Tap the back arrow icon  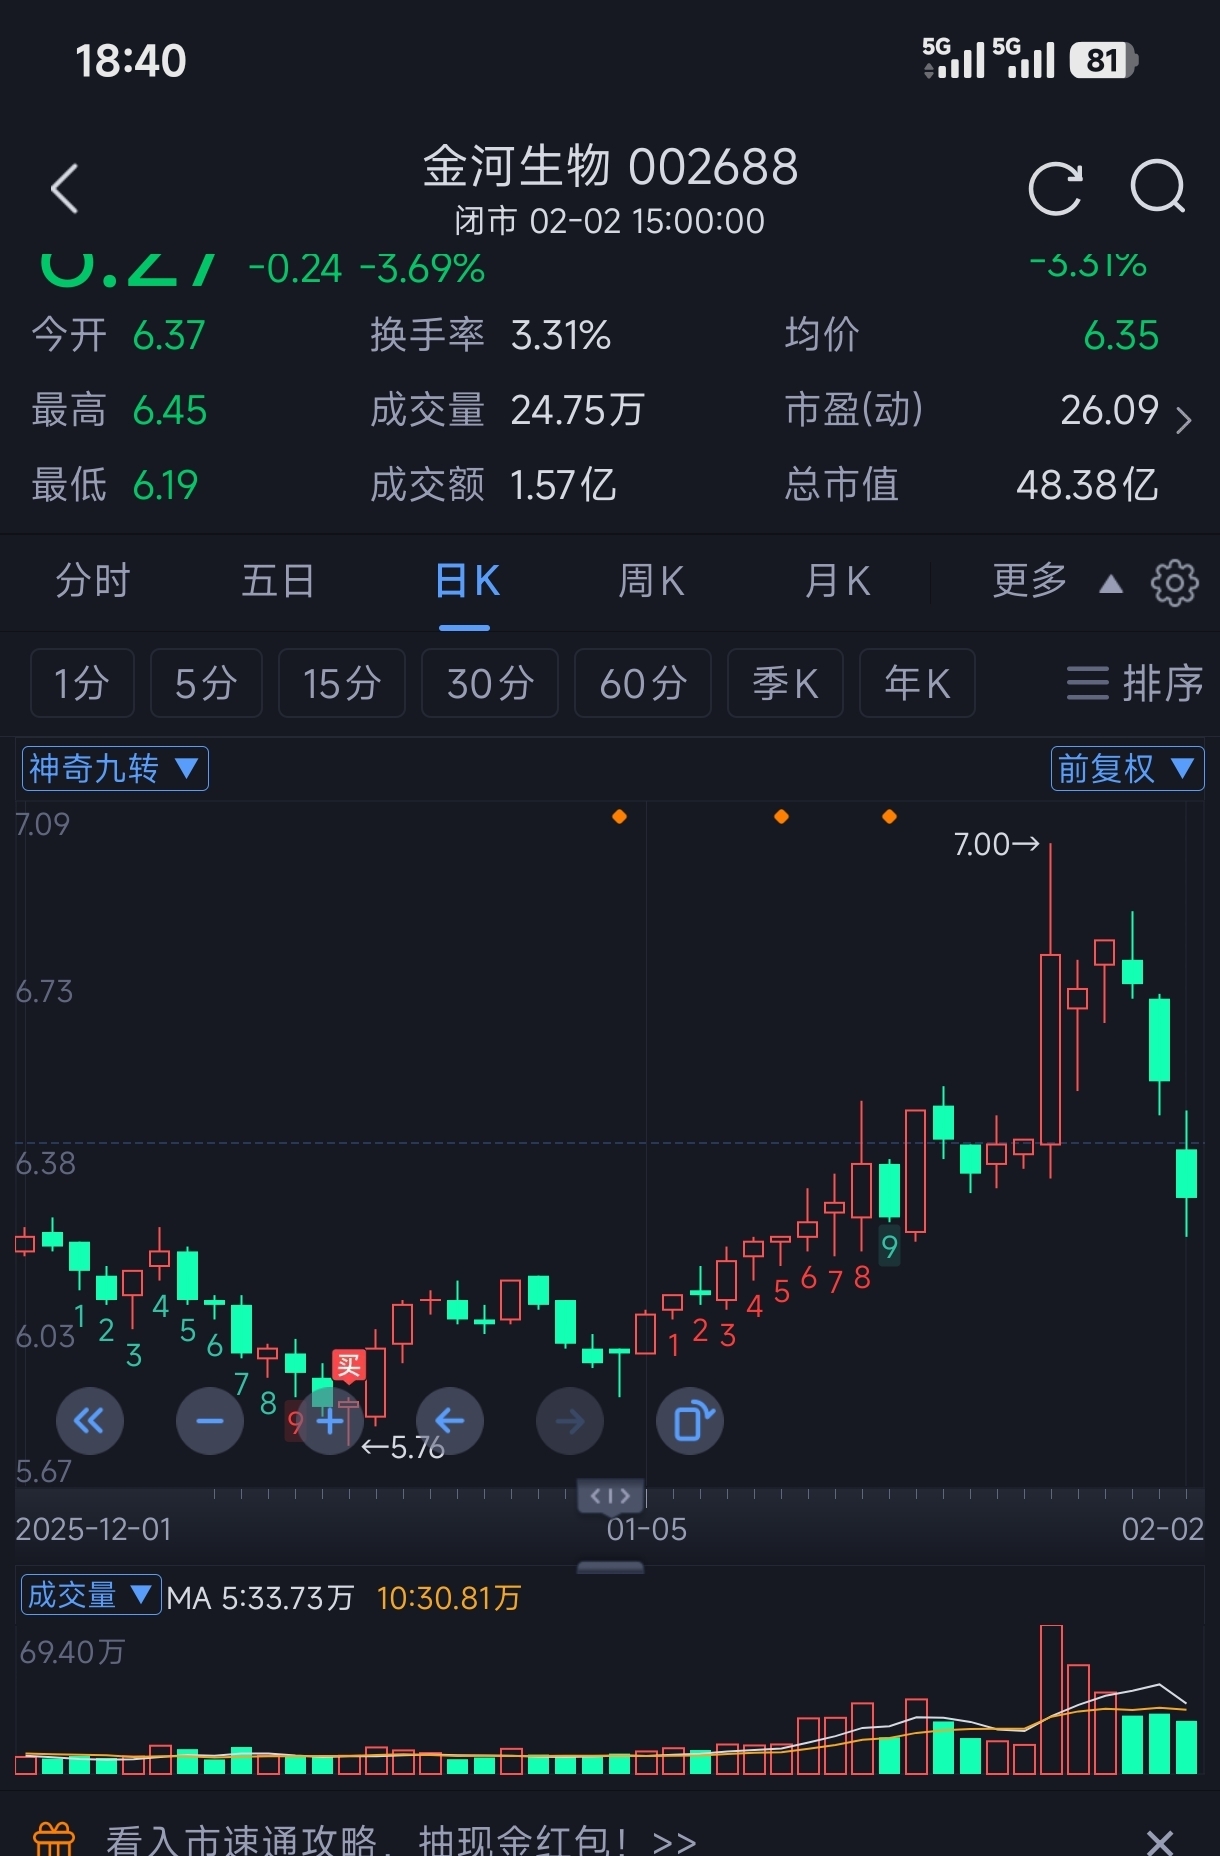click(65, 188)
